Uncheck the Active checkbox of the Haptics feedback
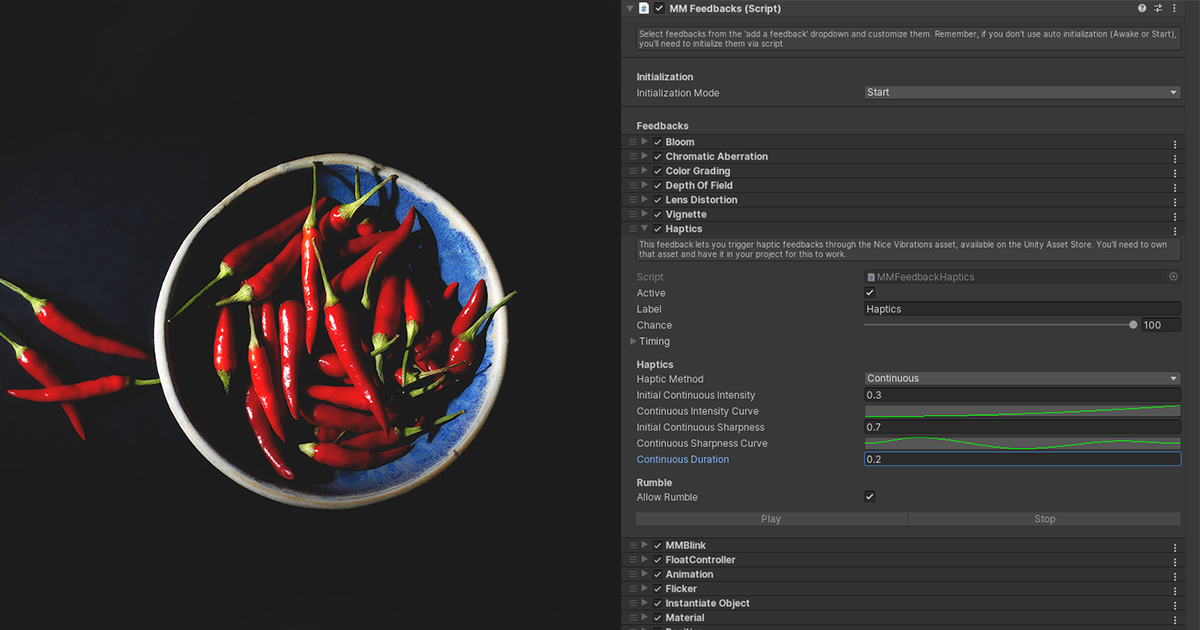1200x630 pixels. point(870,293)
